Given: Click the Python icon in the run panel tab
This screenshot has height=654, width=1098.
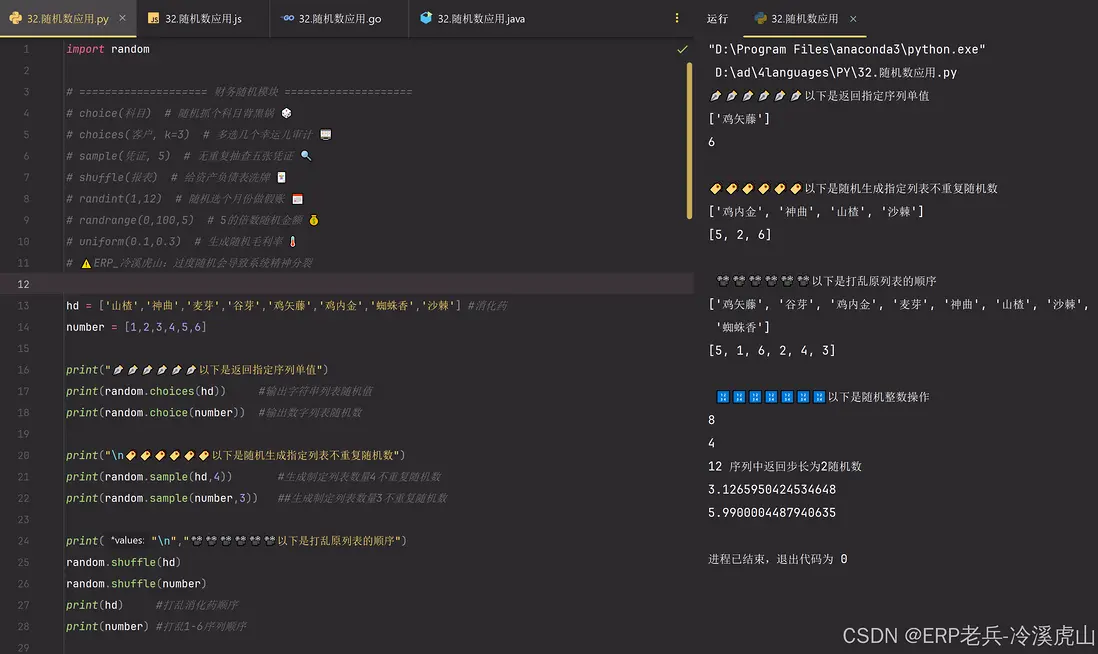Looking at the screenshot, I should [760, 19].
